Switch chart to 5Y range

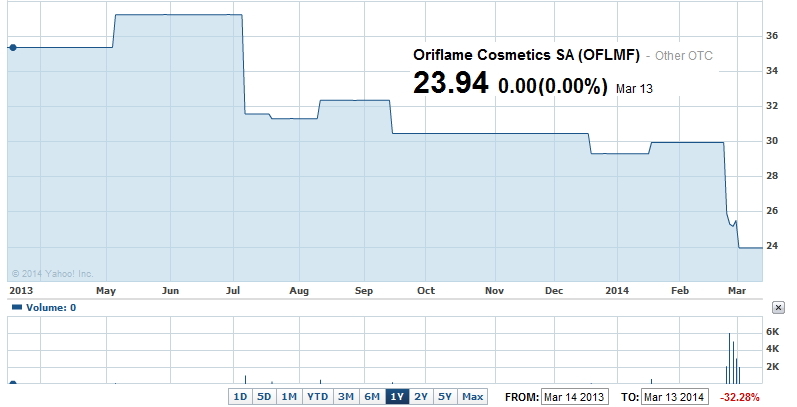pyautogui.click(x=445, y=397)
